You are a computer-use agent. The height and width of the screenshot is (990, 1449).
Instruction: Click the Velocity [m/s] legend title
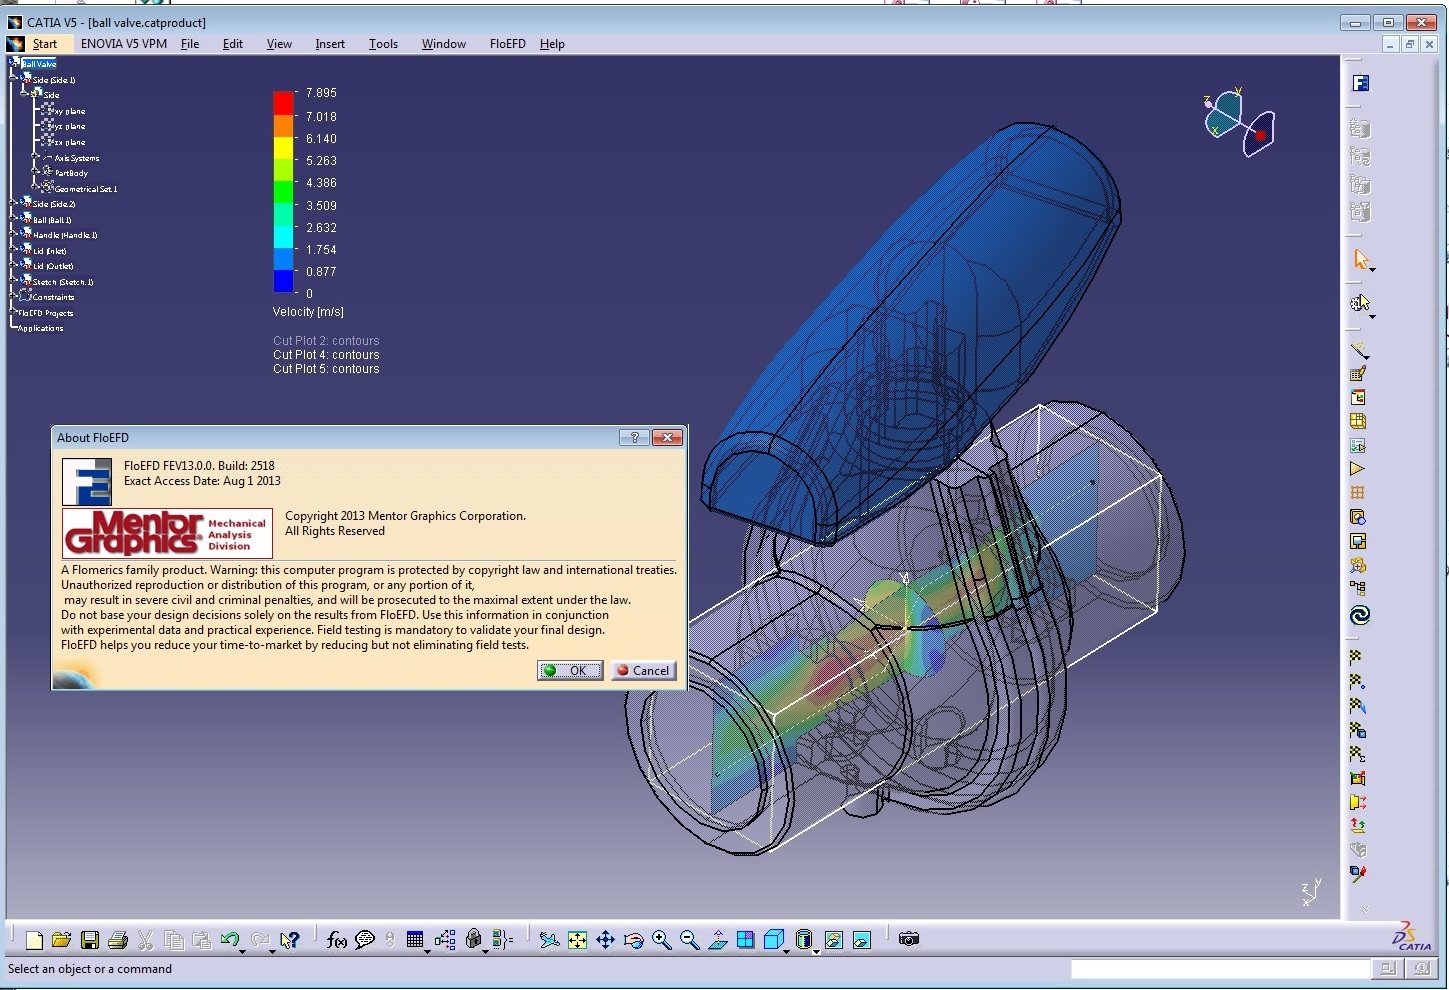pyautogui.click(x=308, y=312)
